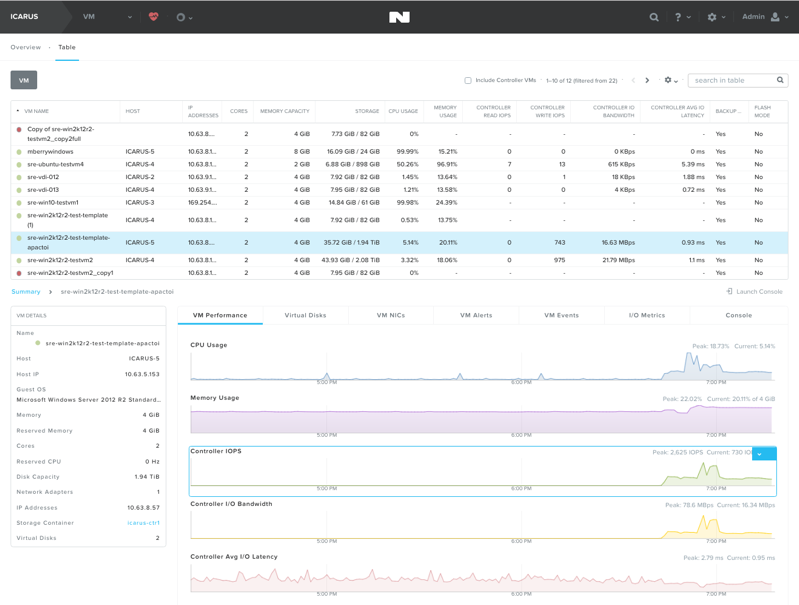This screenshot has height=605, width=799.
Task: Sort by Controller Write IOPS column header
Action: point(547,111)
